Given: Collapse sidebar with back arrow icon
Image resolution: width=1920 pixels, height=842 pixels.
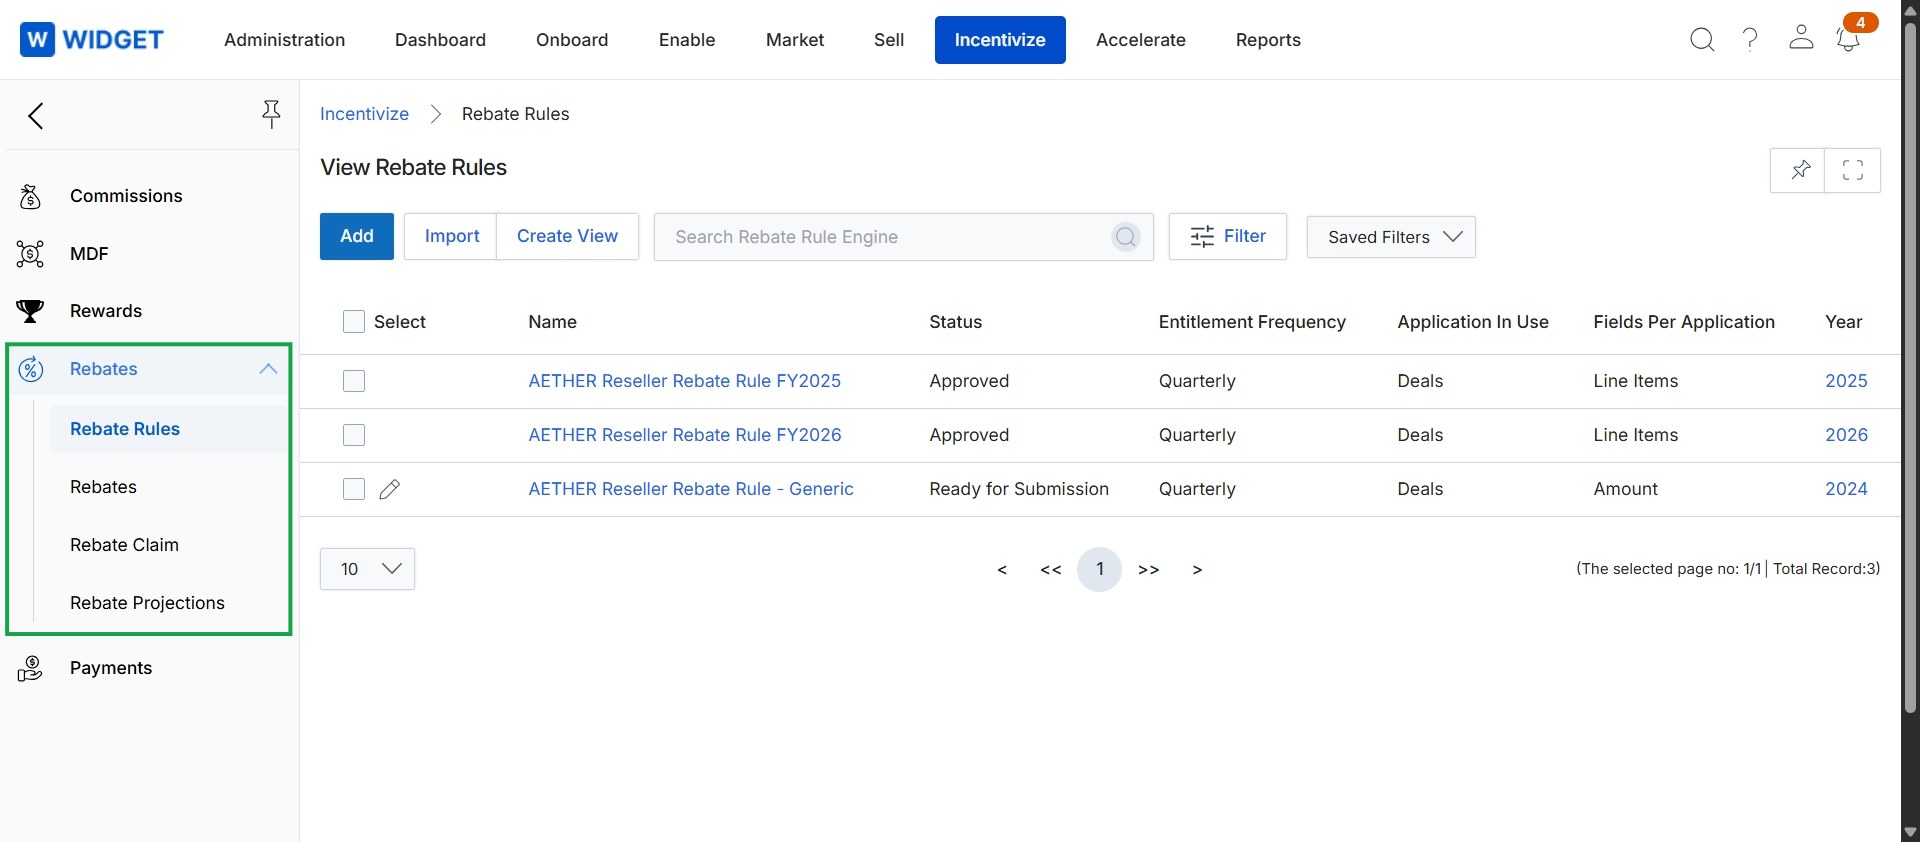Looking at the screenshot, I should click(36, 116).
